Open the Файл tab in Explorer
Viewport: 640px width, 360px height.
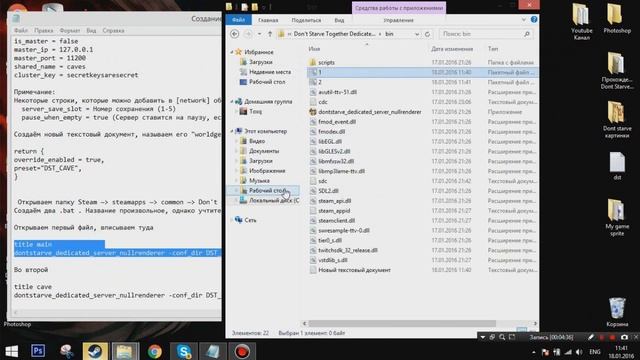pos(238,20)
